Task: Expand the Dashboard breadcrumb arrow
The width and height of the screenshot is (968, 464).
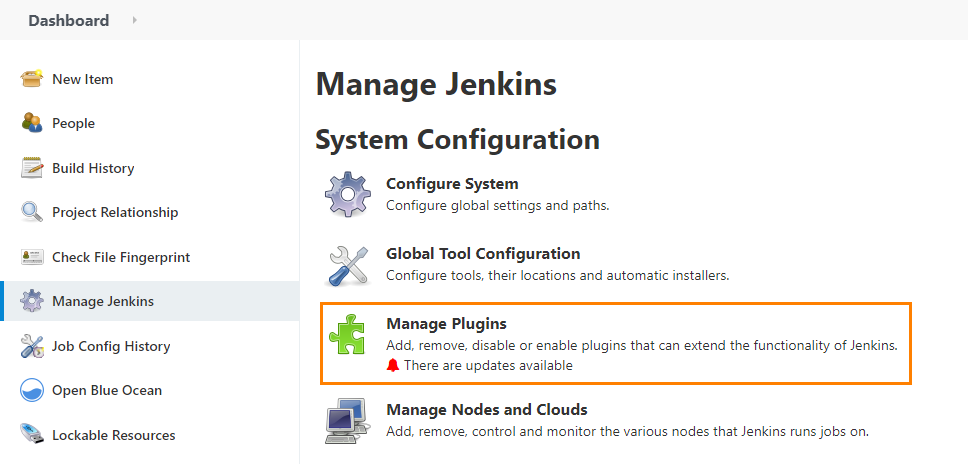Action: pos(135,20)
